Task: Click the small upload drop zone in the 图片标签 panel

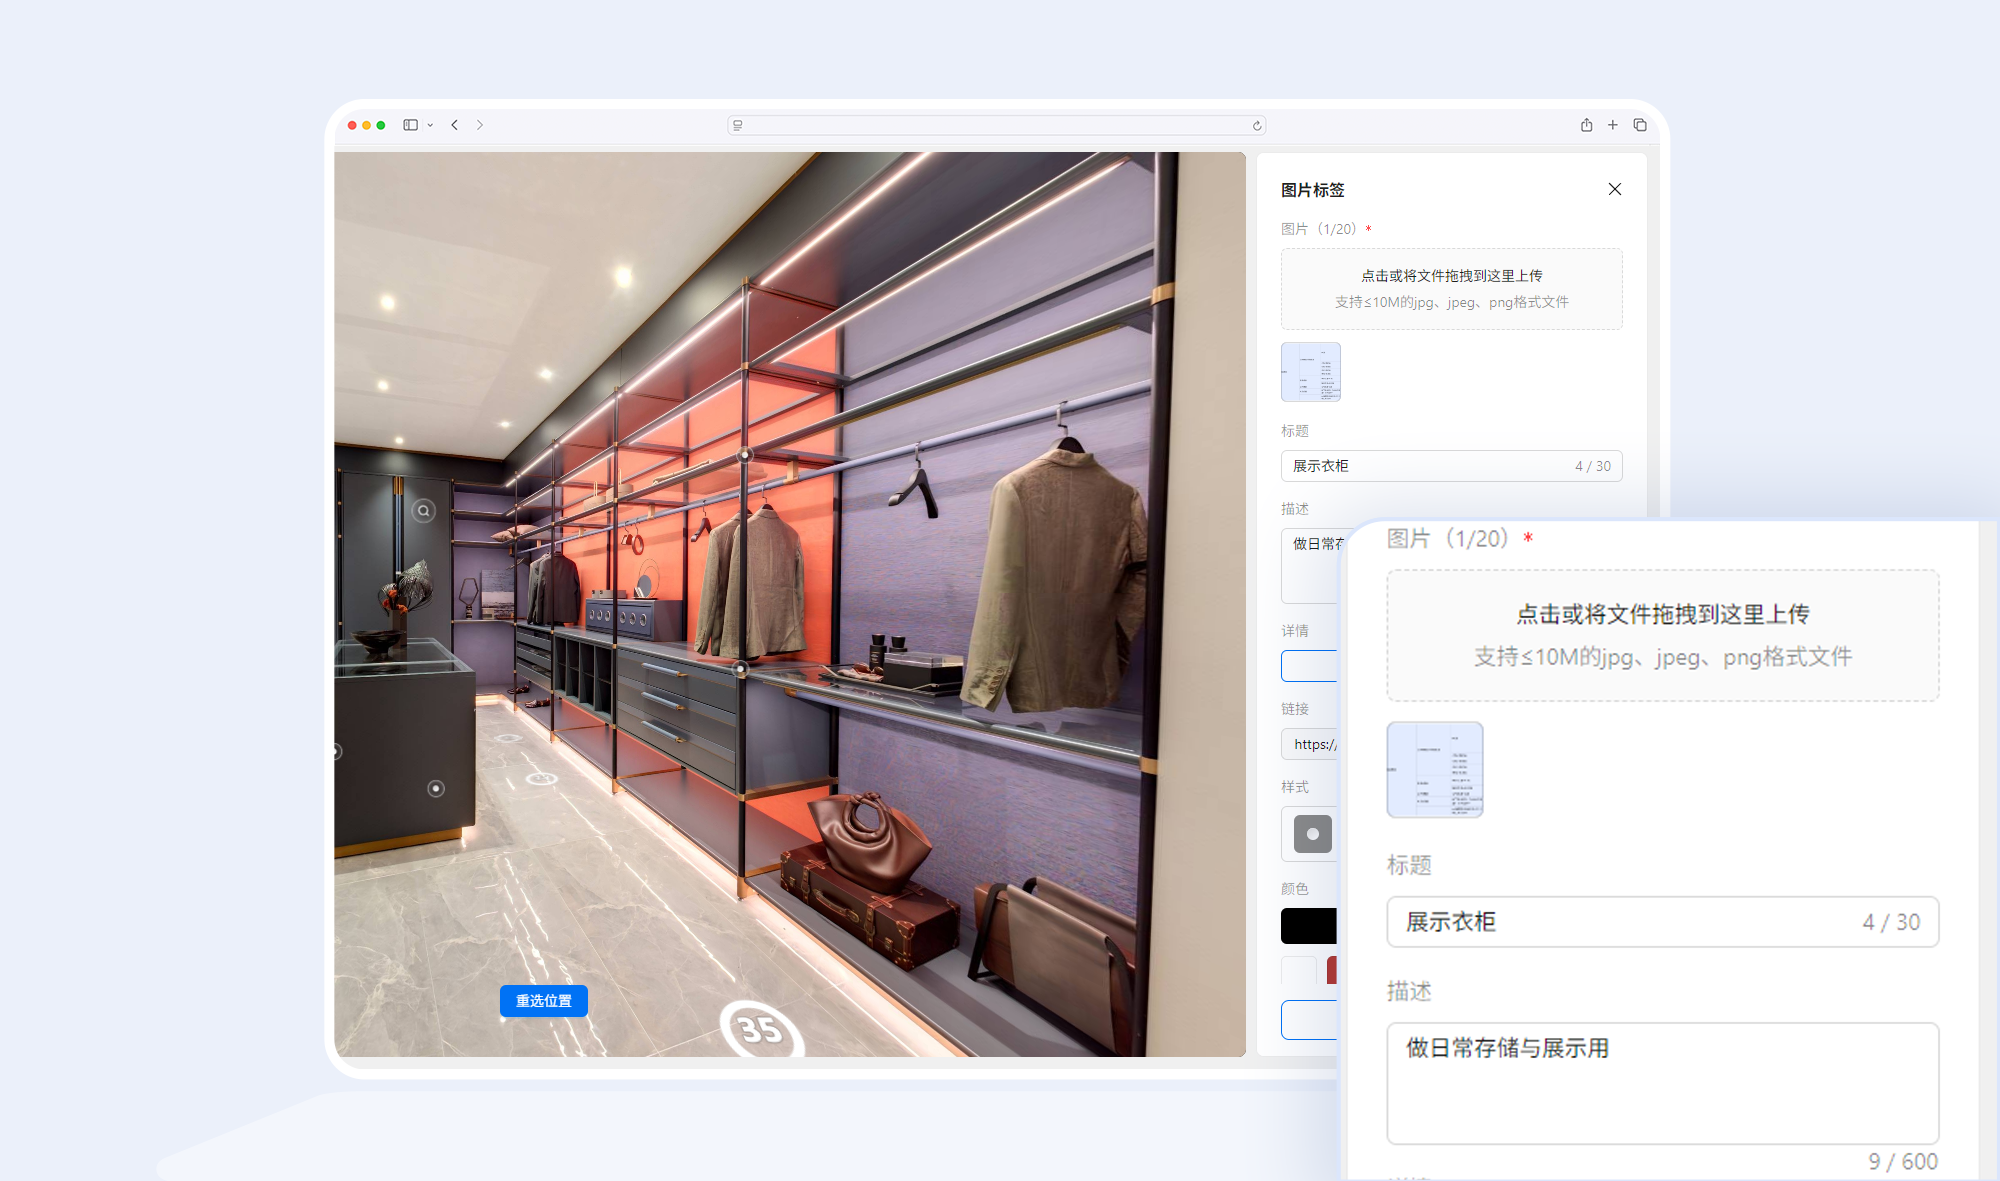Action: 1452,289
